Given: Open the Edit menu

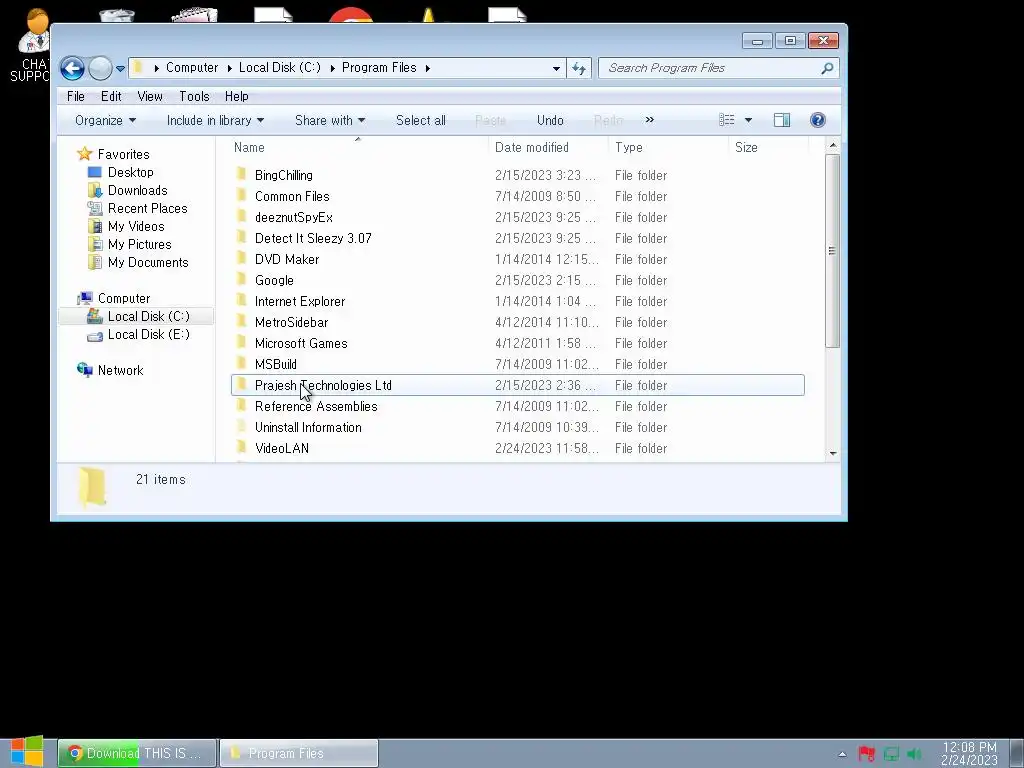Looking at the screenshot, I should pos(111,96).
